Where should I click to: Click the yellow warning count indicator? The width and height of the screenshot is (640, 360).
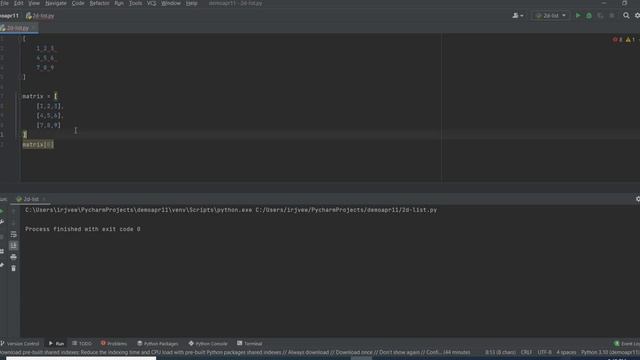point(630,40)
